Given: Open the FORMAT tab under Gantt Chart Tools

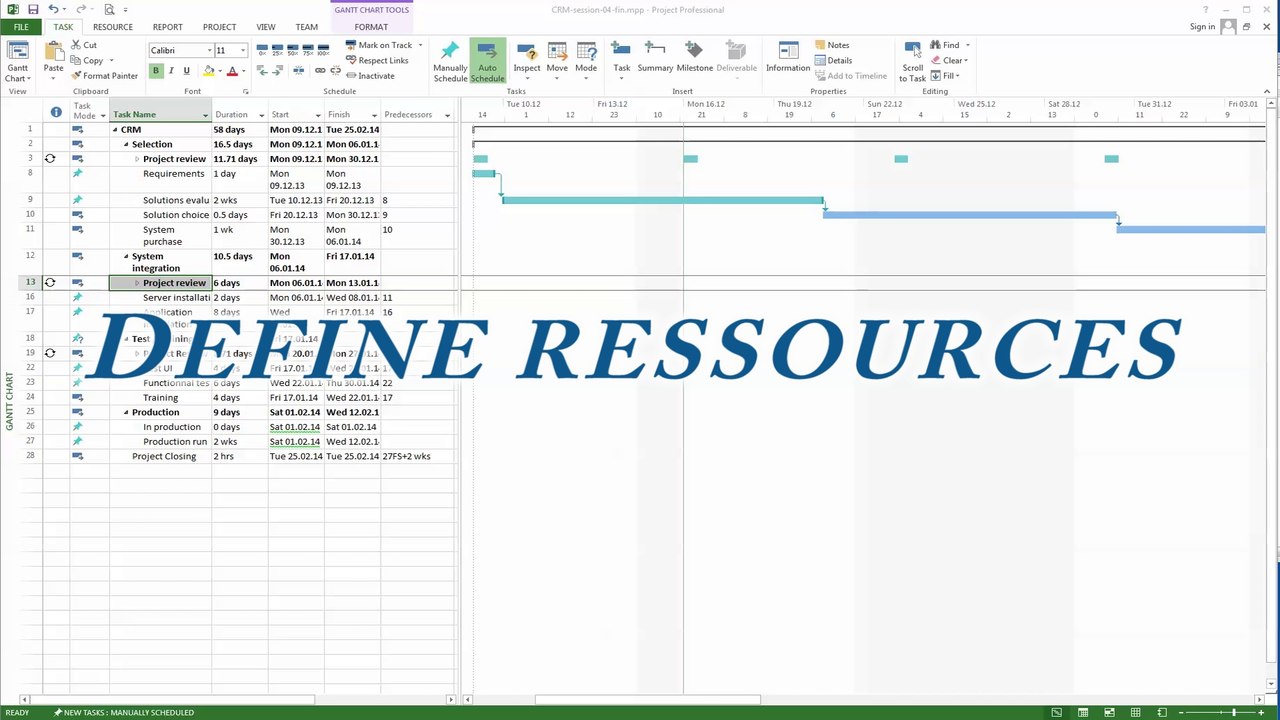Looking at the screenshot, I should coord(371,27).
